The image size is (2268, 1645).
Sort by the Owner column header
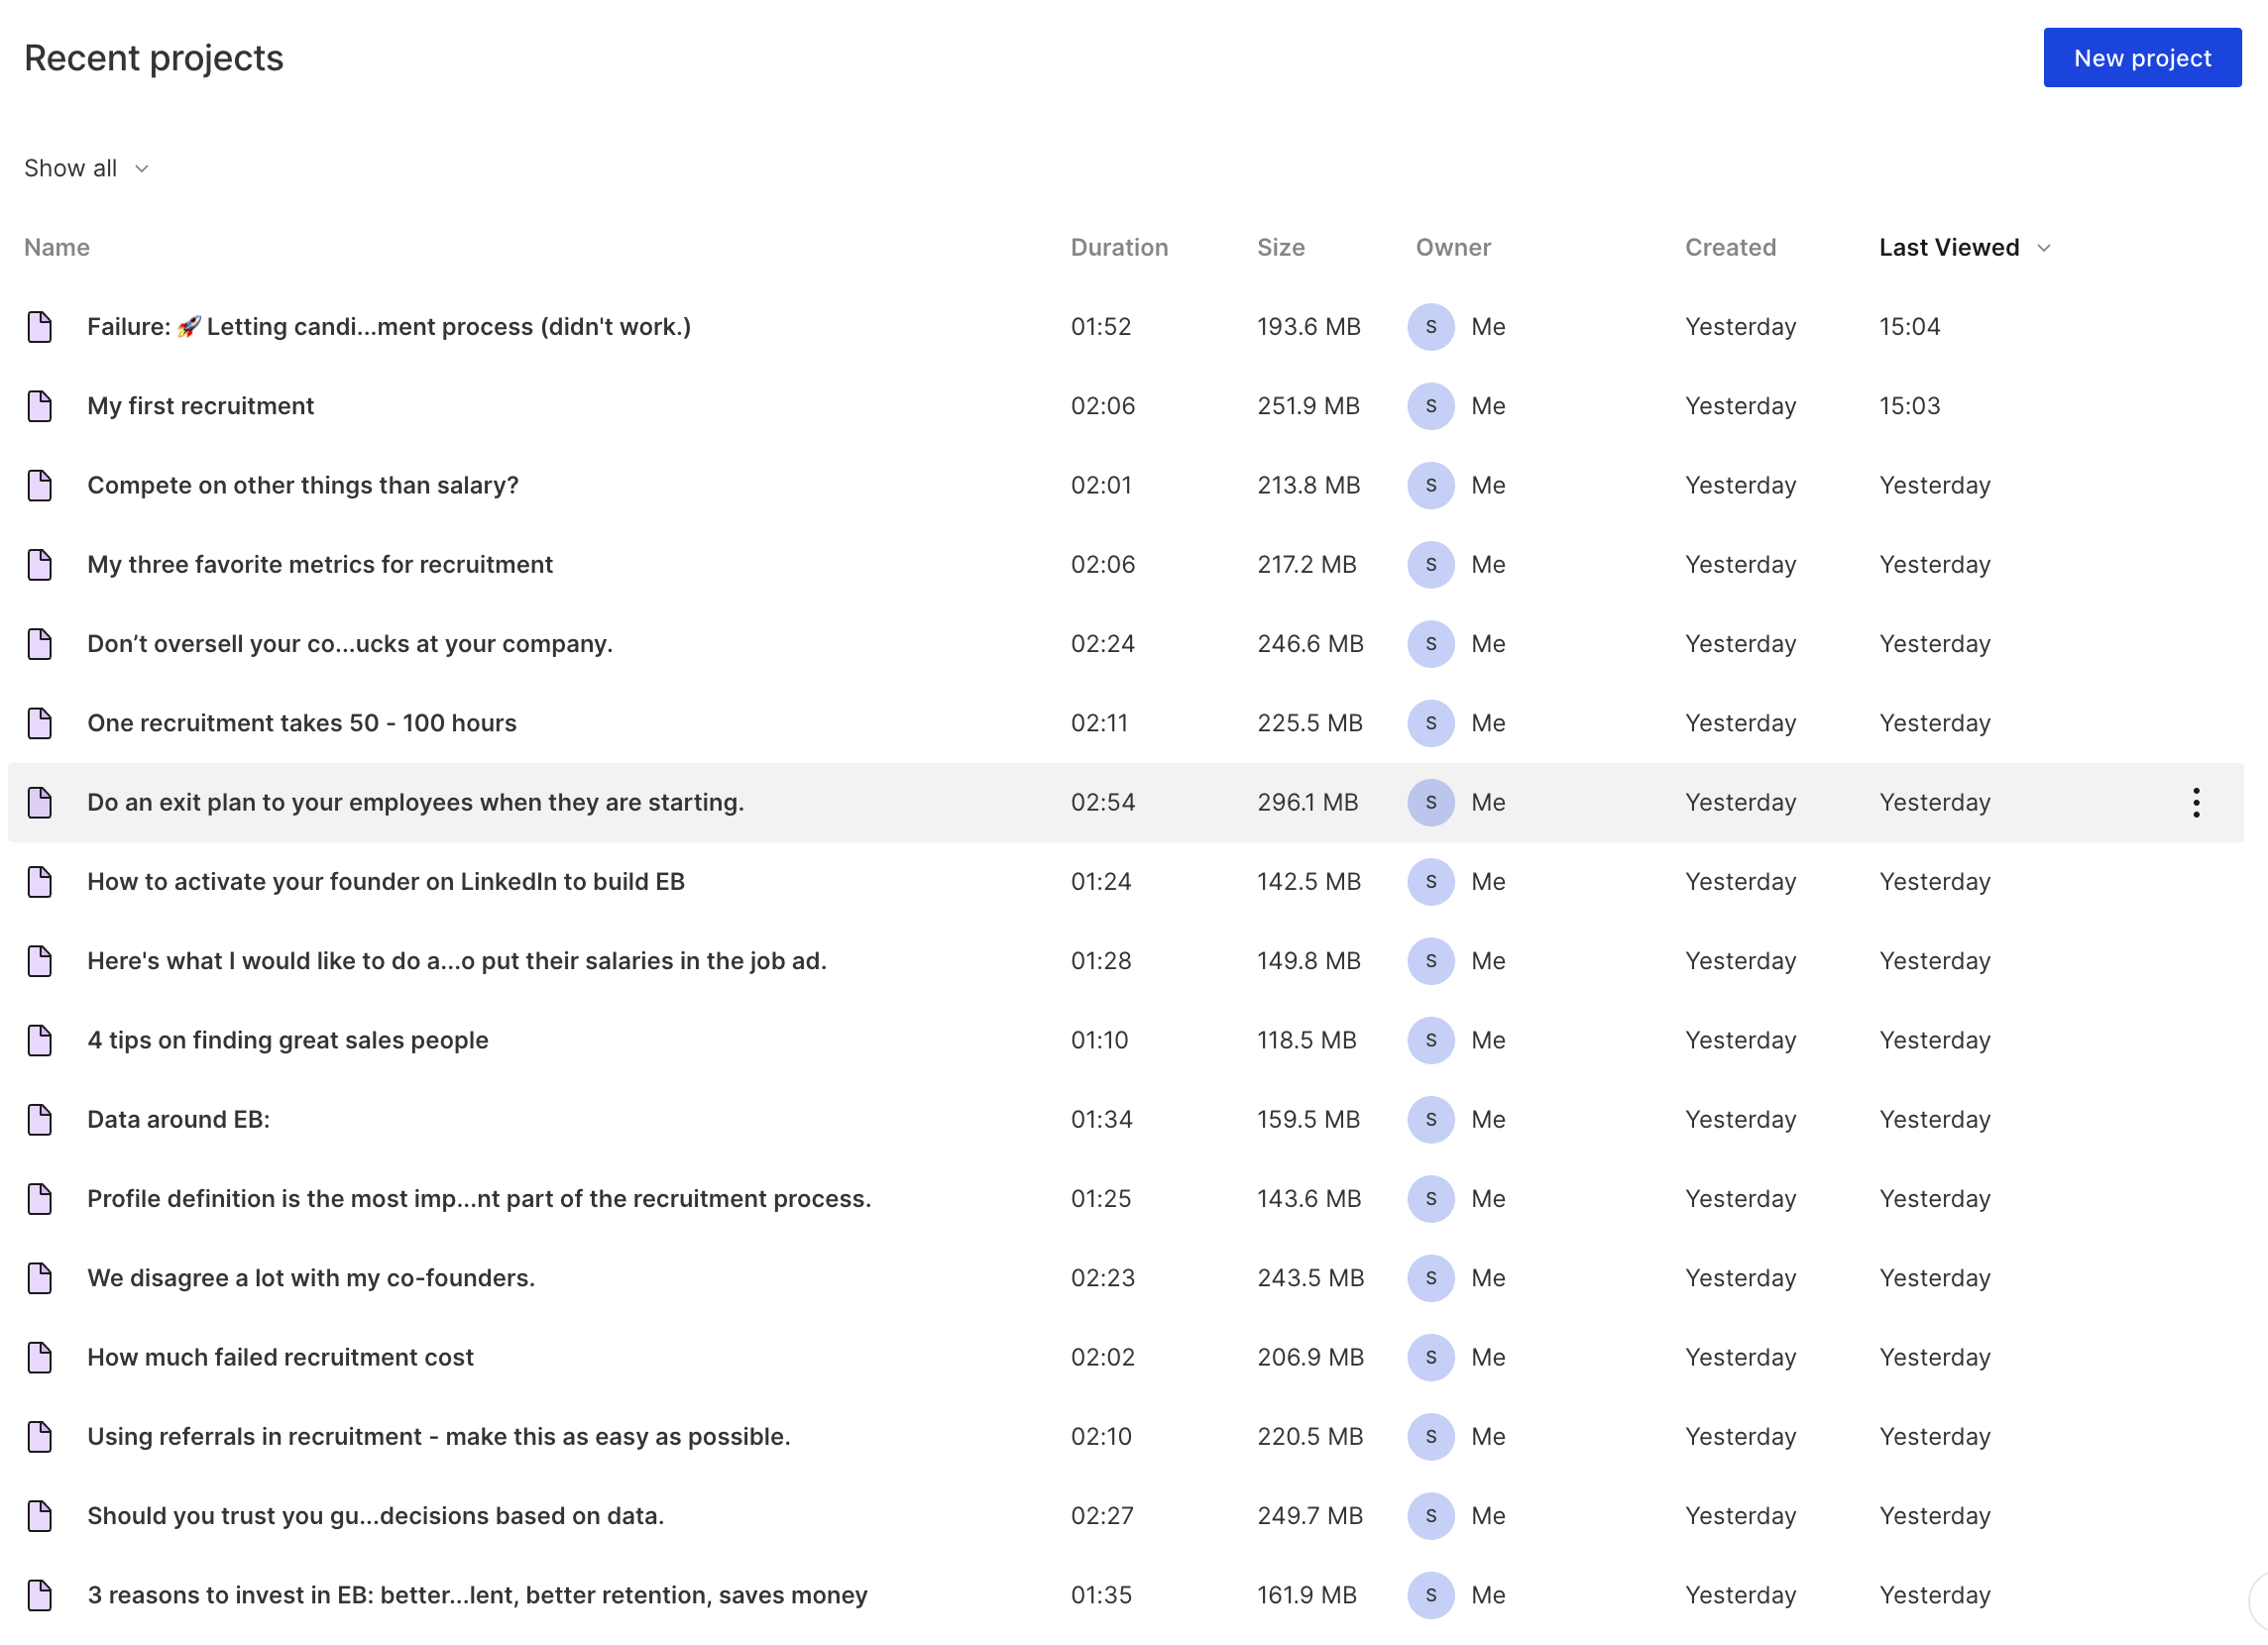tap(1452, 248)
